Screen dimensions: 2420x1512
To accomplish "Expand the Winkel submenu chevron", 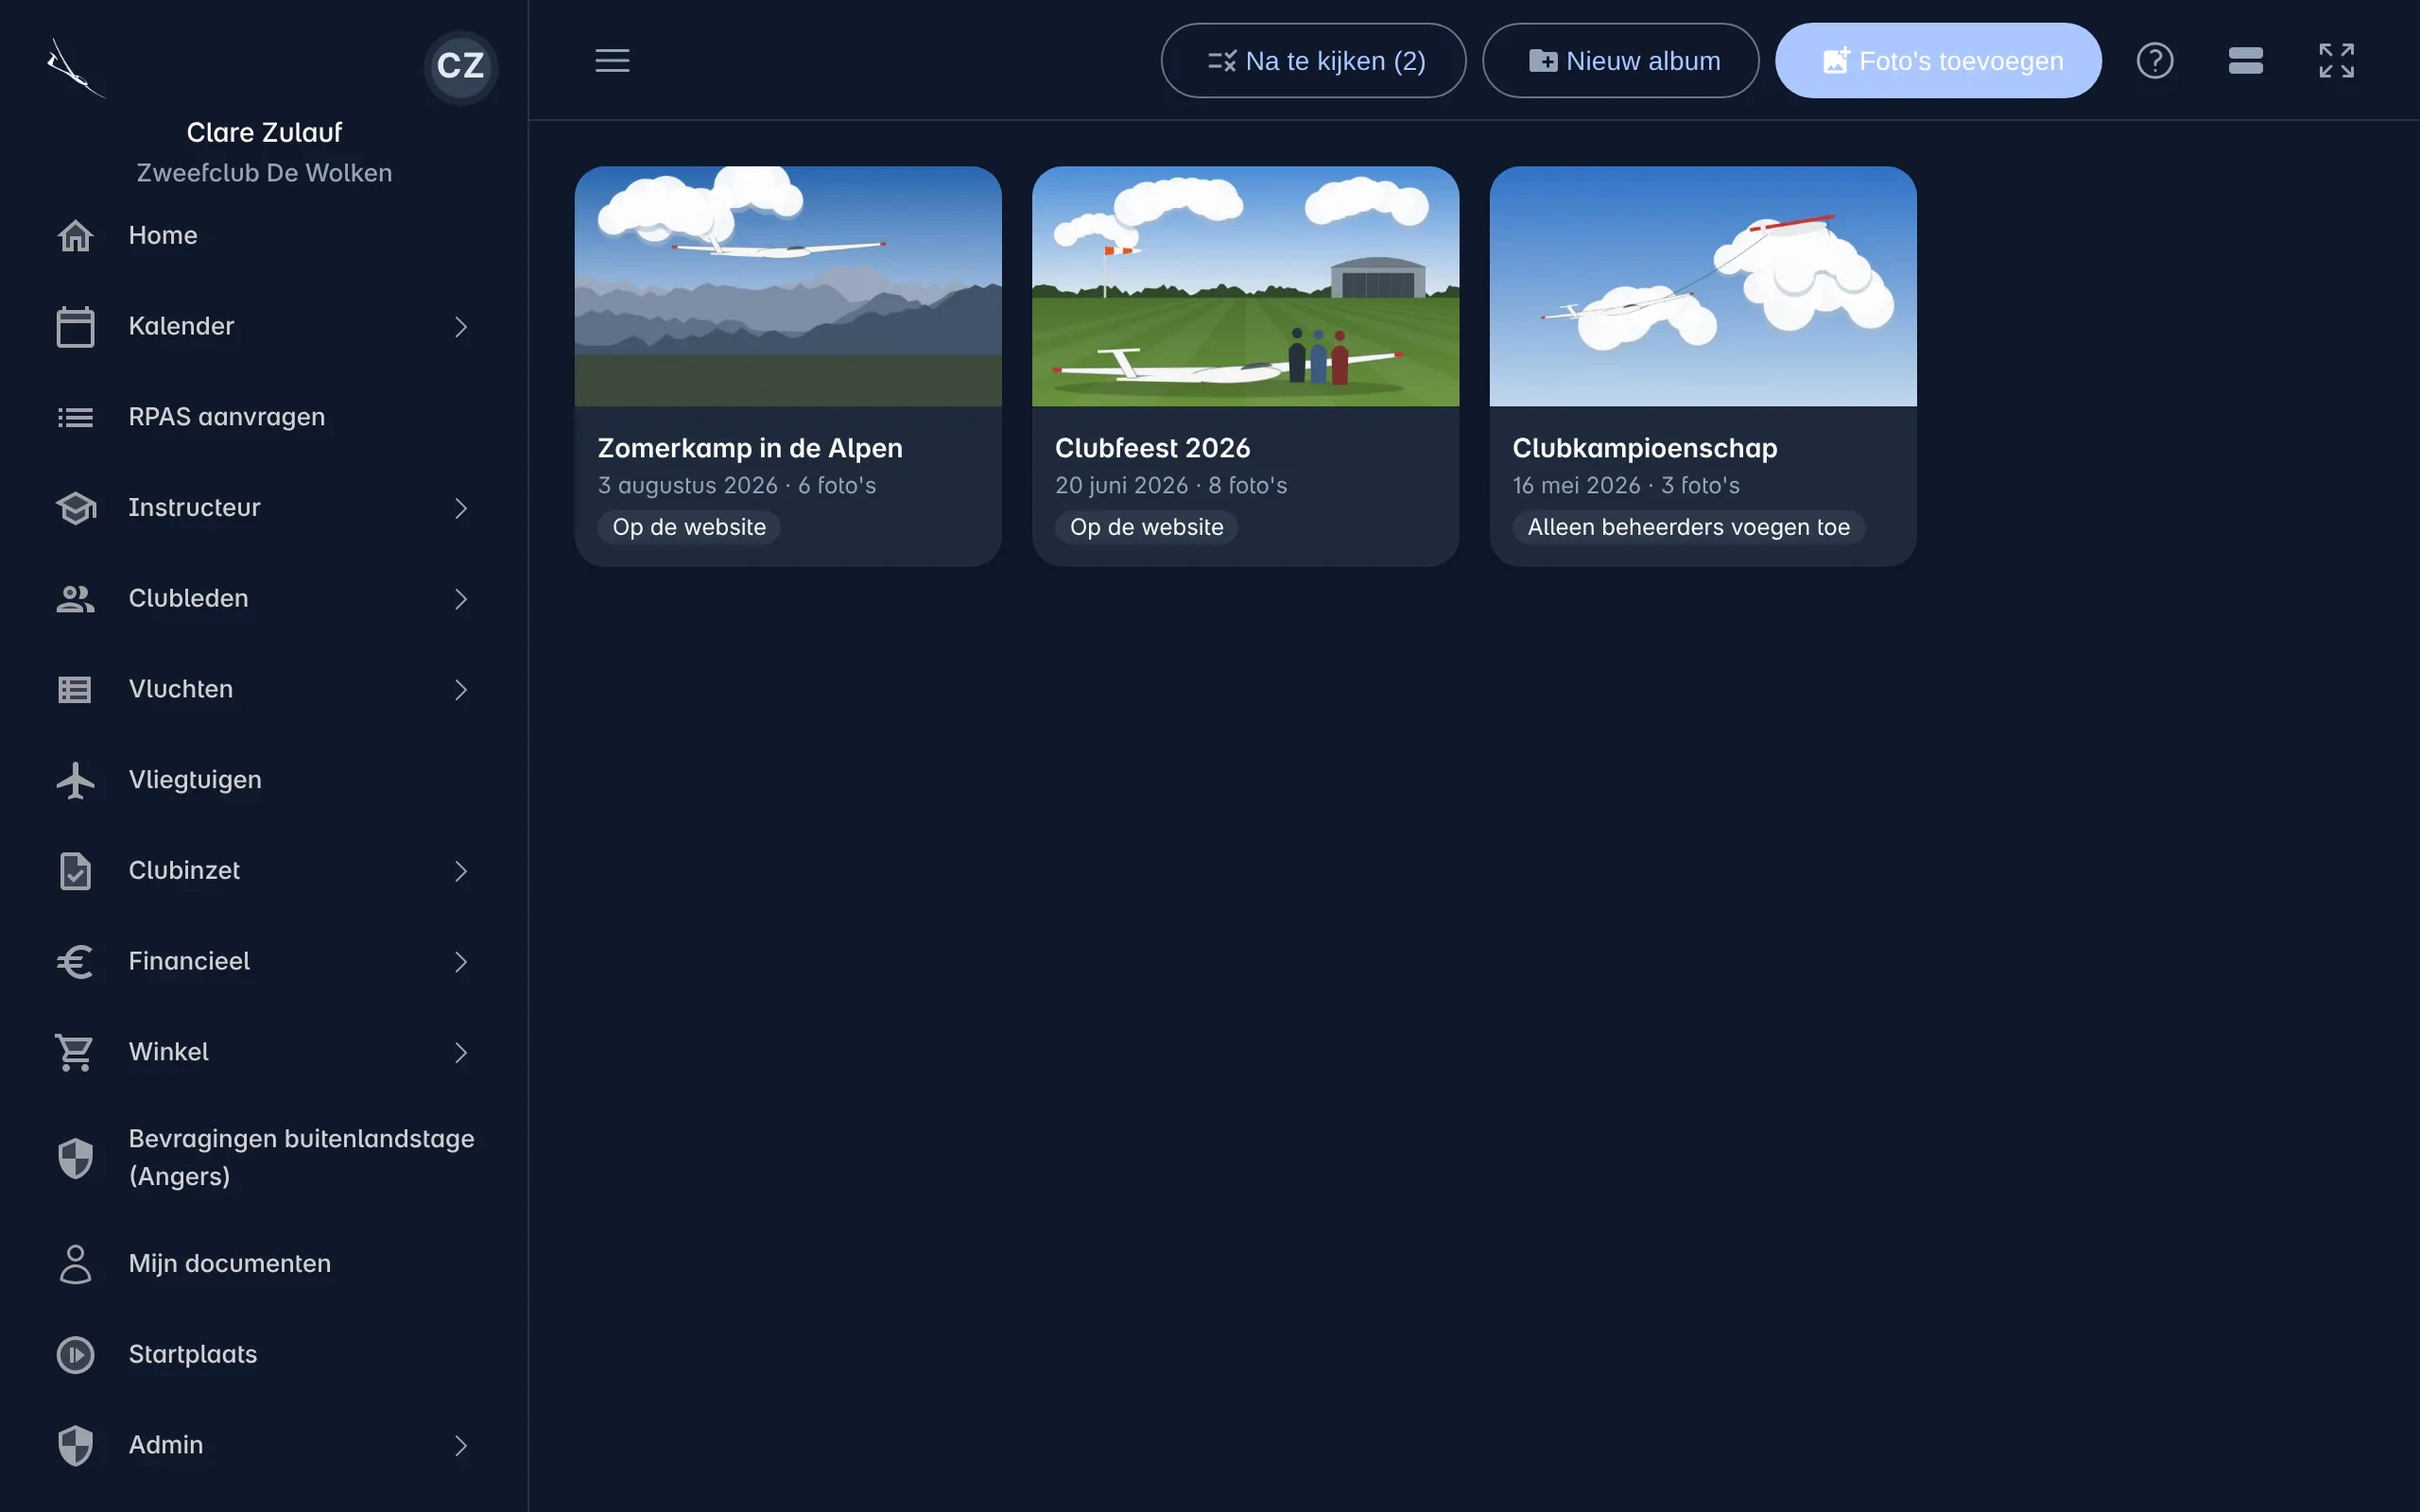I will click(460, 1052).
